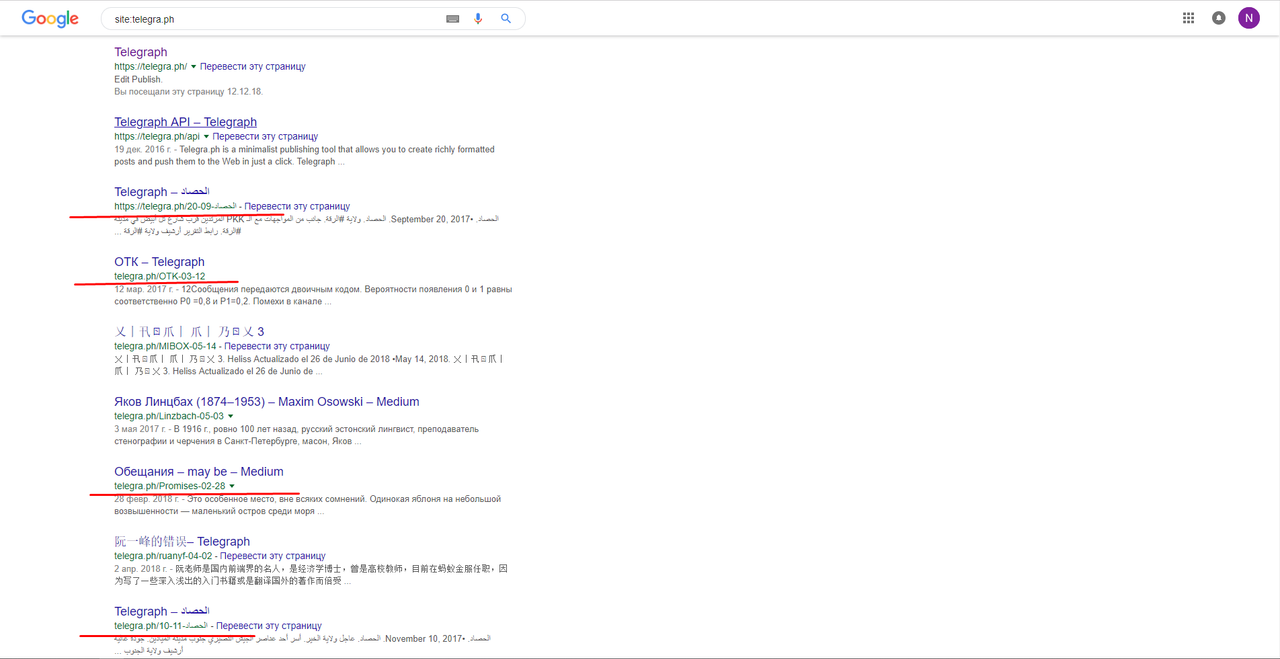Open Google notifications bell
This screenshot has height=659, width=1280.
tap(1219, 18)
